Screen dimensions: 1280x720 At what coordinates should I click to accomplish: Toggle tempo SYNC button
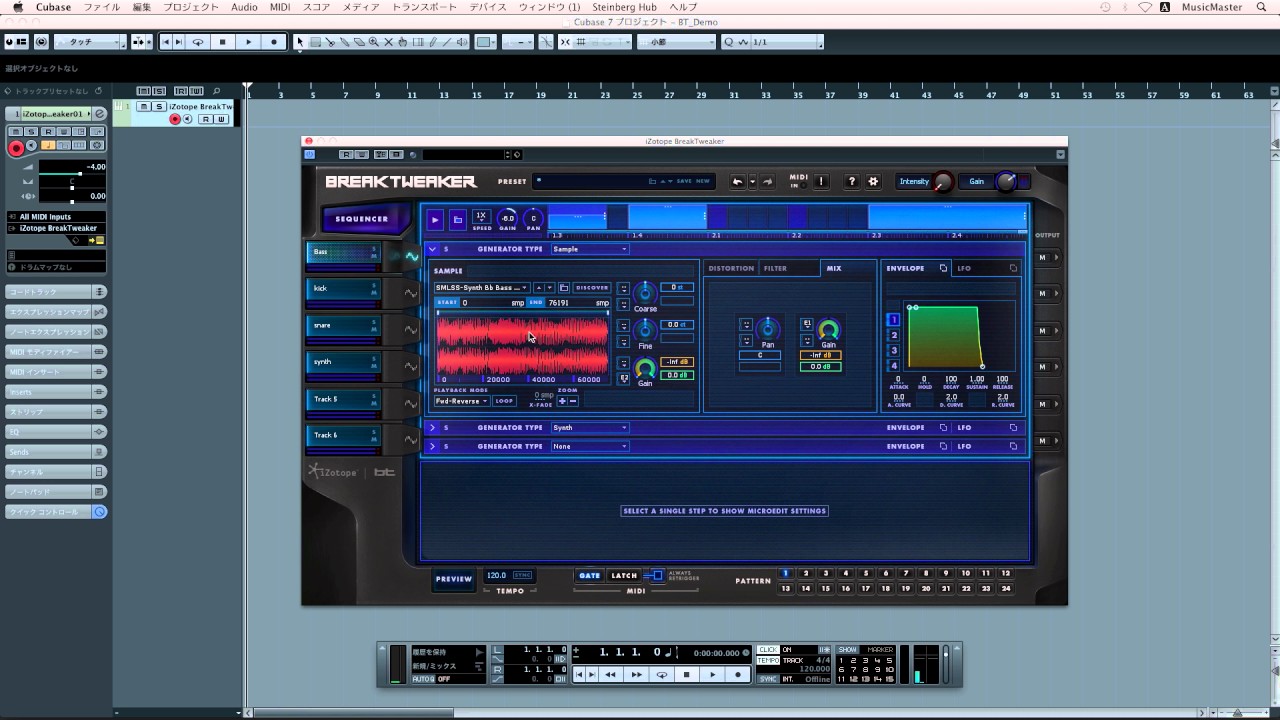523,575
